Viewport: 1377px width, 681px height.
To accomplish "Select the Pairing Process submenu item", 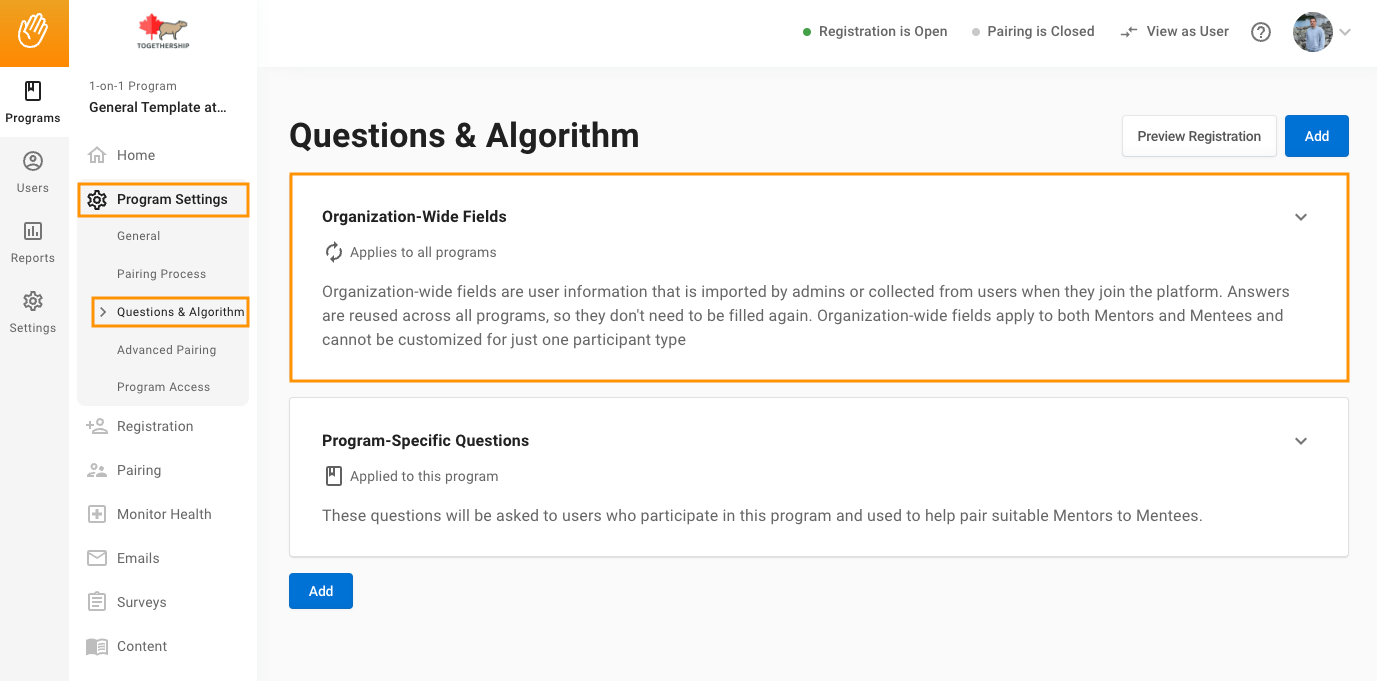I will pyautogui.click(x=161, y=274).
